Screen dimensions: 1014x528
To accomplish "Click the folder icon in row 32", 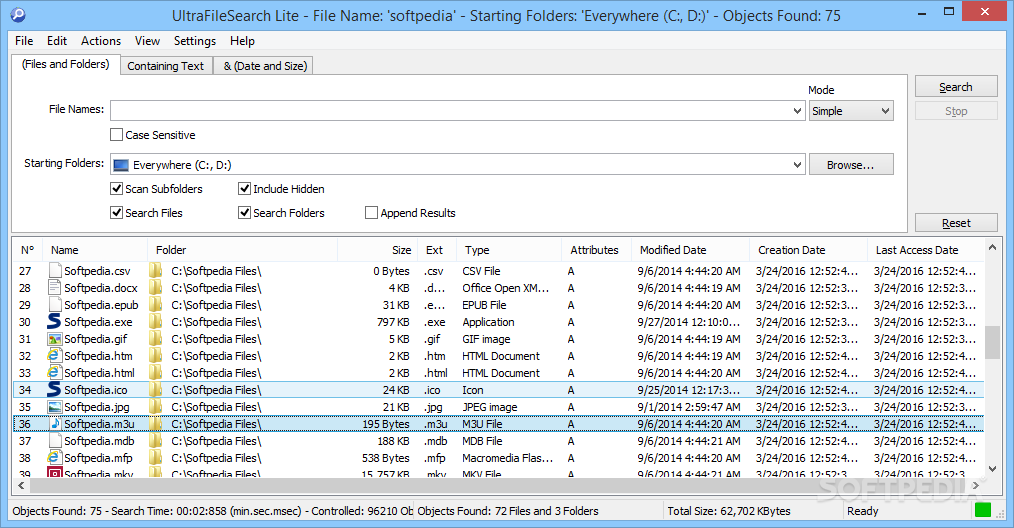I will [x=156, y=355].
